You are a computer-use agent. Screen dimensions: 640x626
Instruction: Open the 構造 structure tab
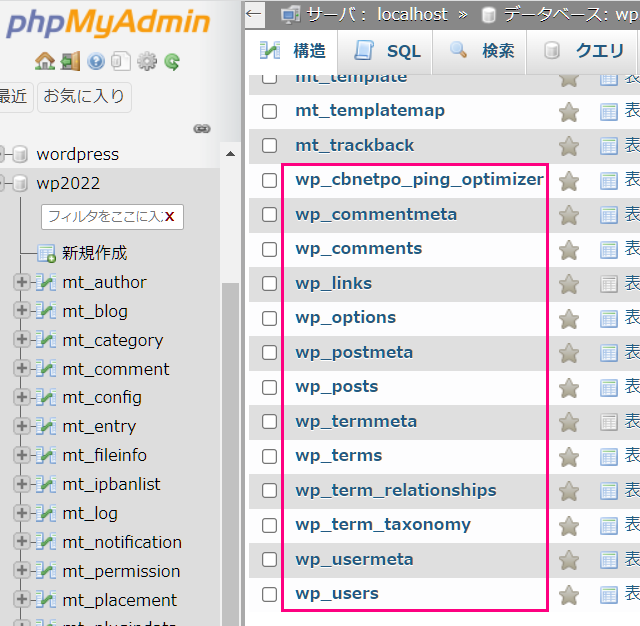pyautogui.click(x=292, y=51)
